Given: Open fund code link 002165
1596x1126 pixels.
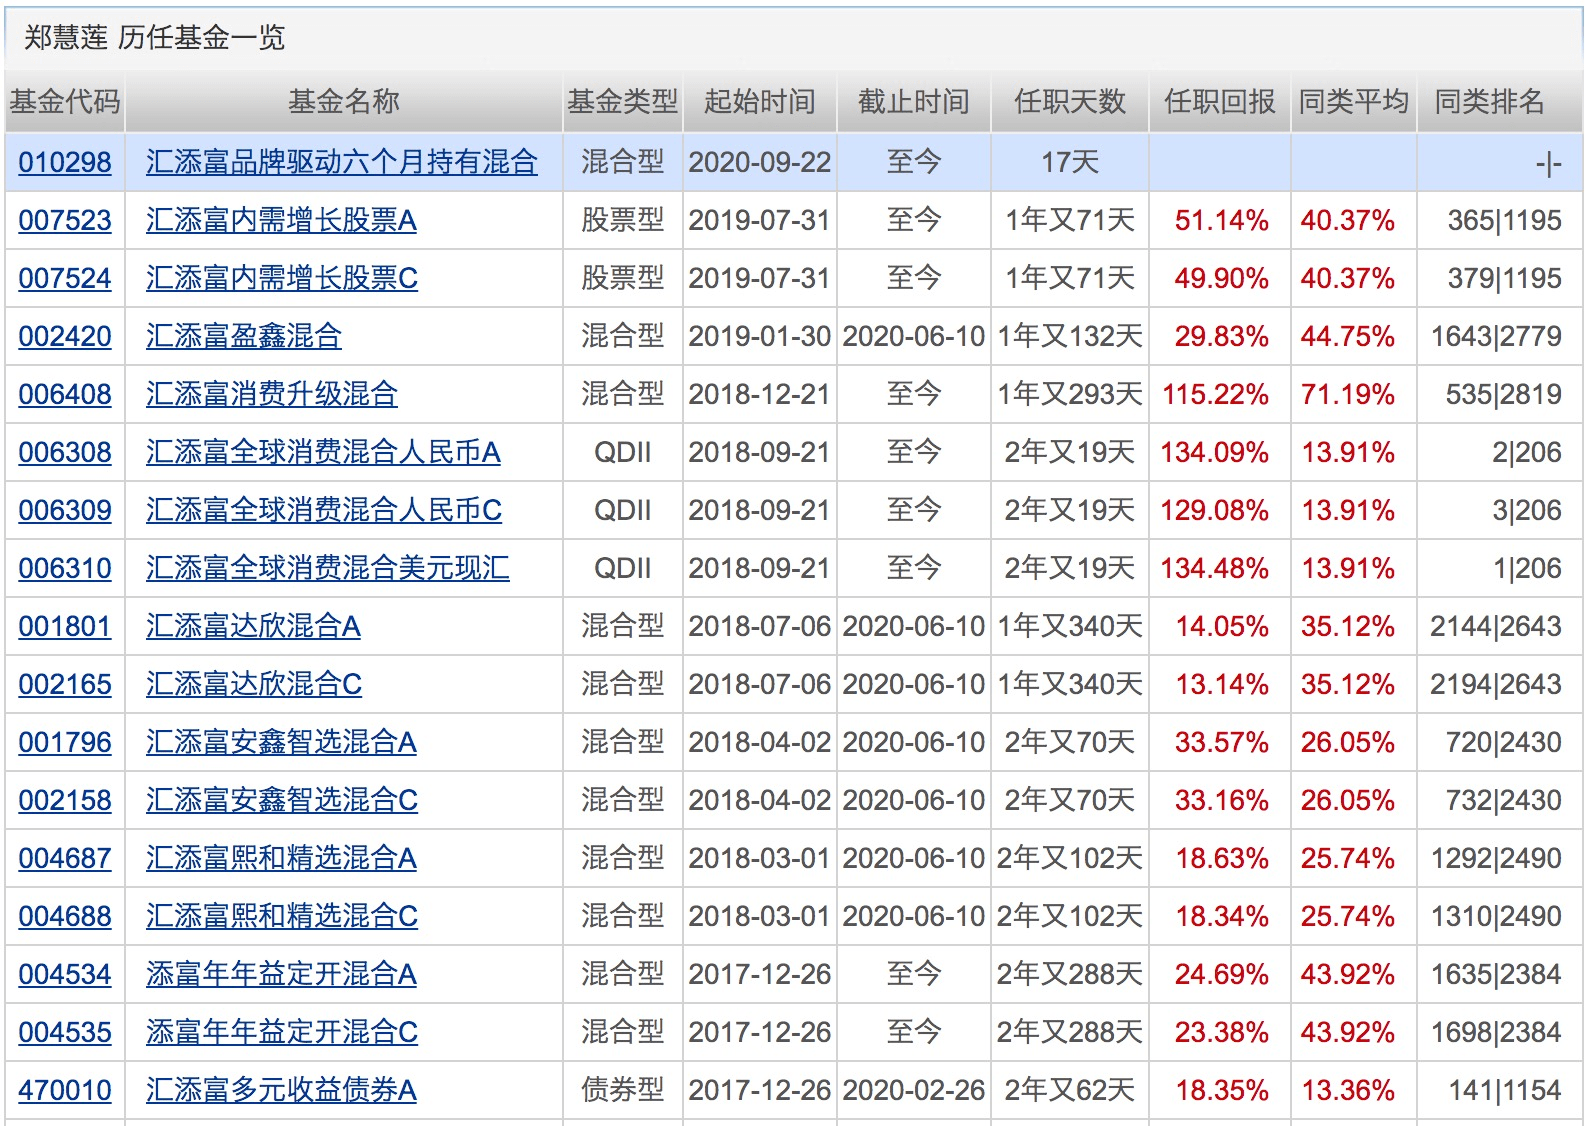Looking at the screenshot, I should pyautogui.click(x=65, y=684).
